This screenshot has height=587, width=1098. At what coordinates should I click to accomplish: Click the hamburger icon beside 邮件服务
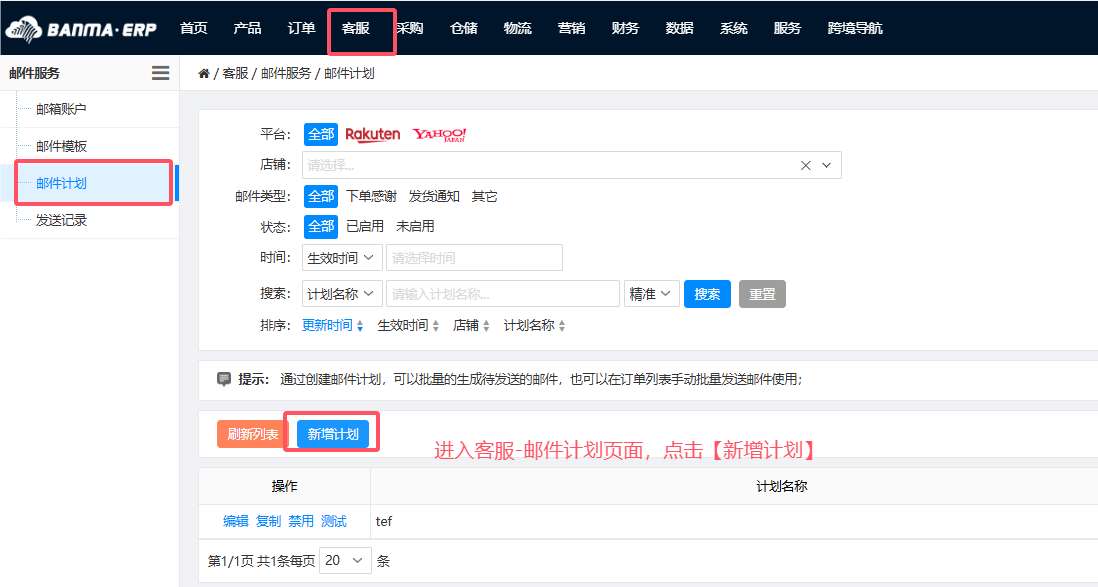point(159,72)
